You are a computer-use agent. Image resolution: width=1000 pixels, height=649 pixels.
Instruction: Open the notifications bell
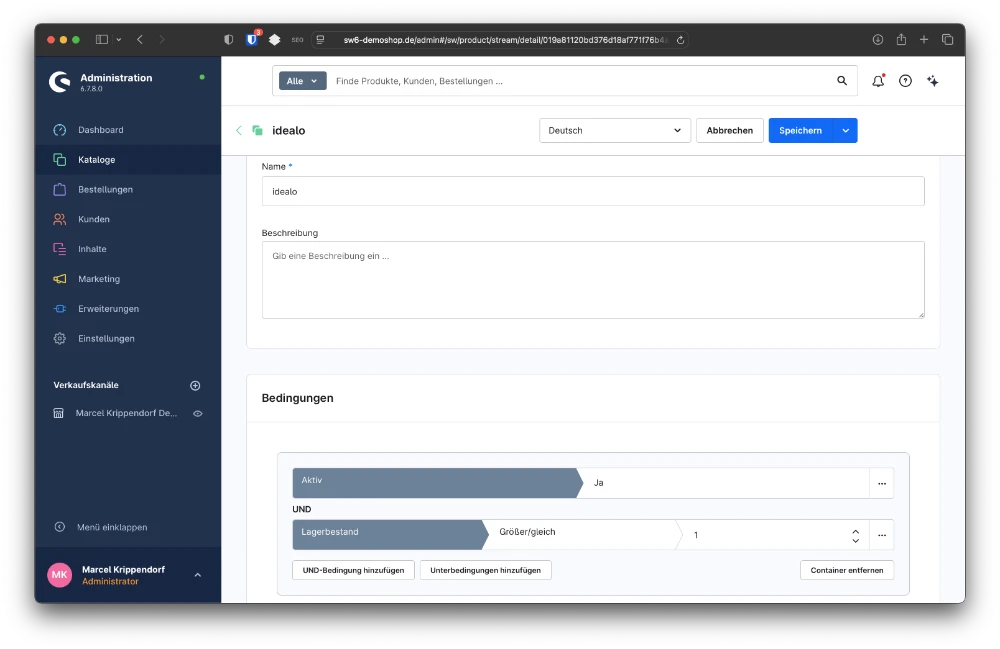878,81
